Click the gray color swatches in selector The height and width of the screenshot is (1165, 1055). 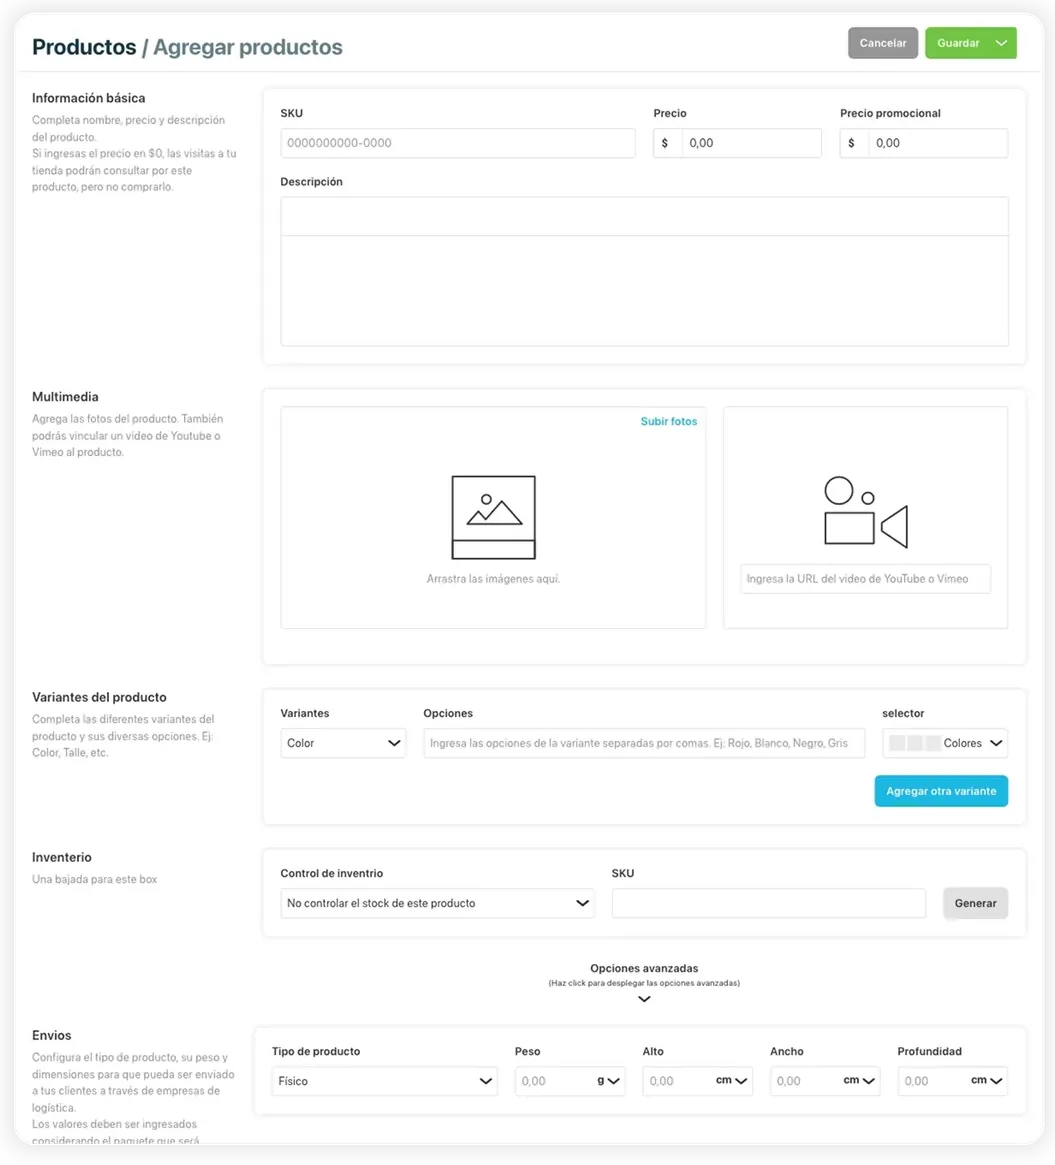pos(915,743)
